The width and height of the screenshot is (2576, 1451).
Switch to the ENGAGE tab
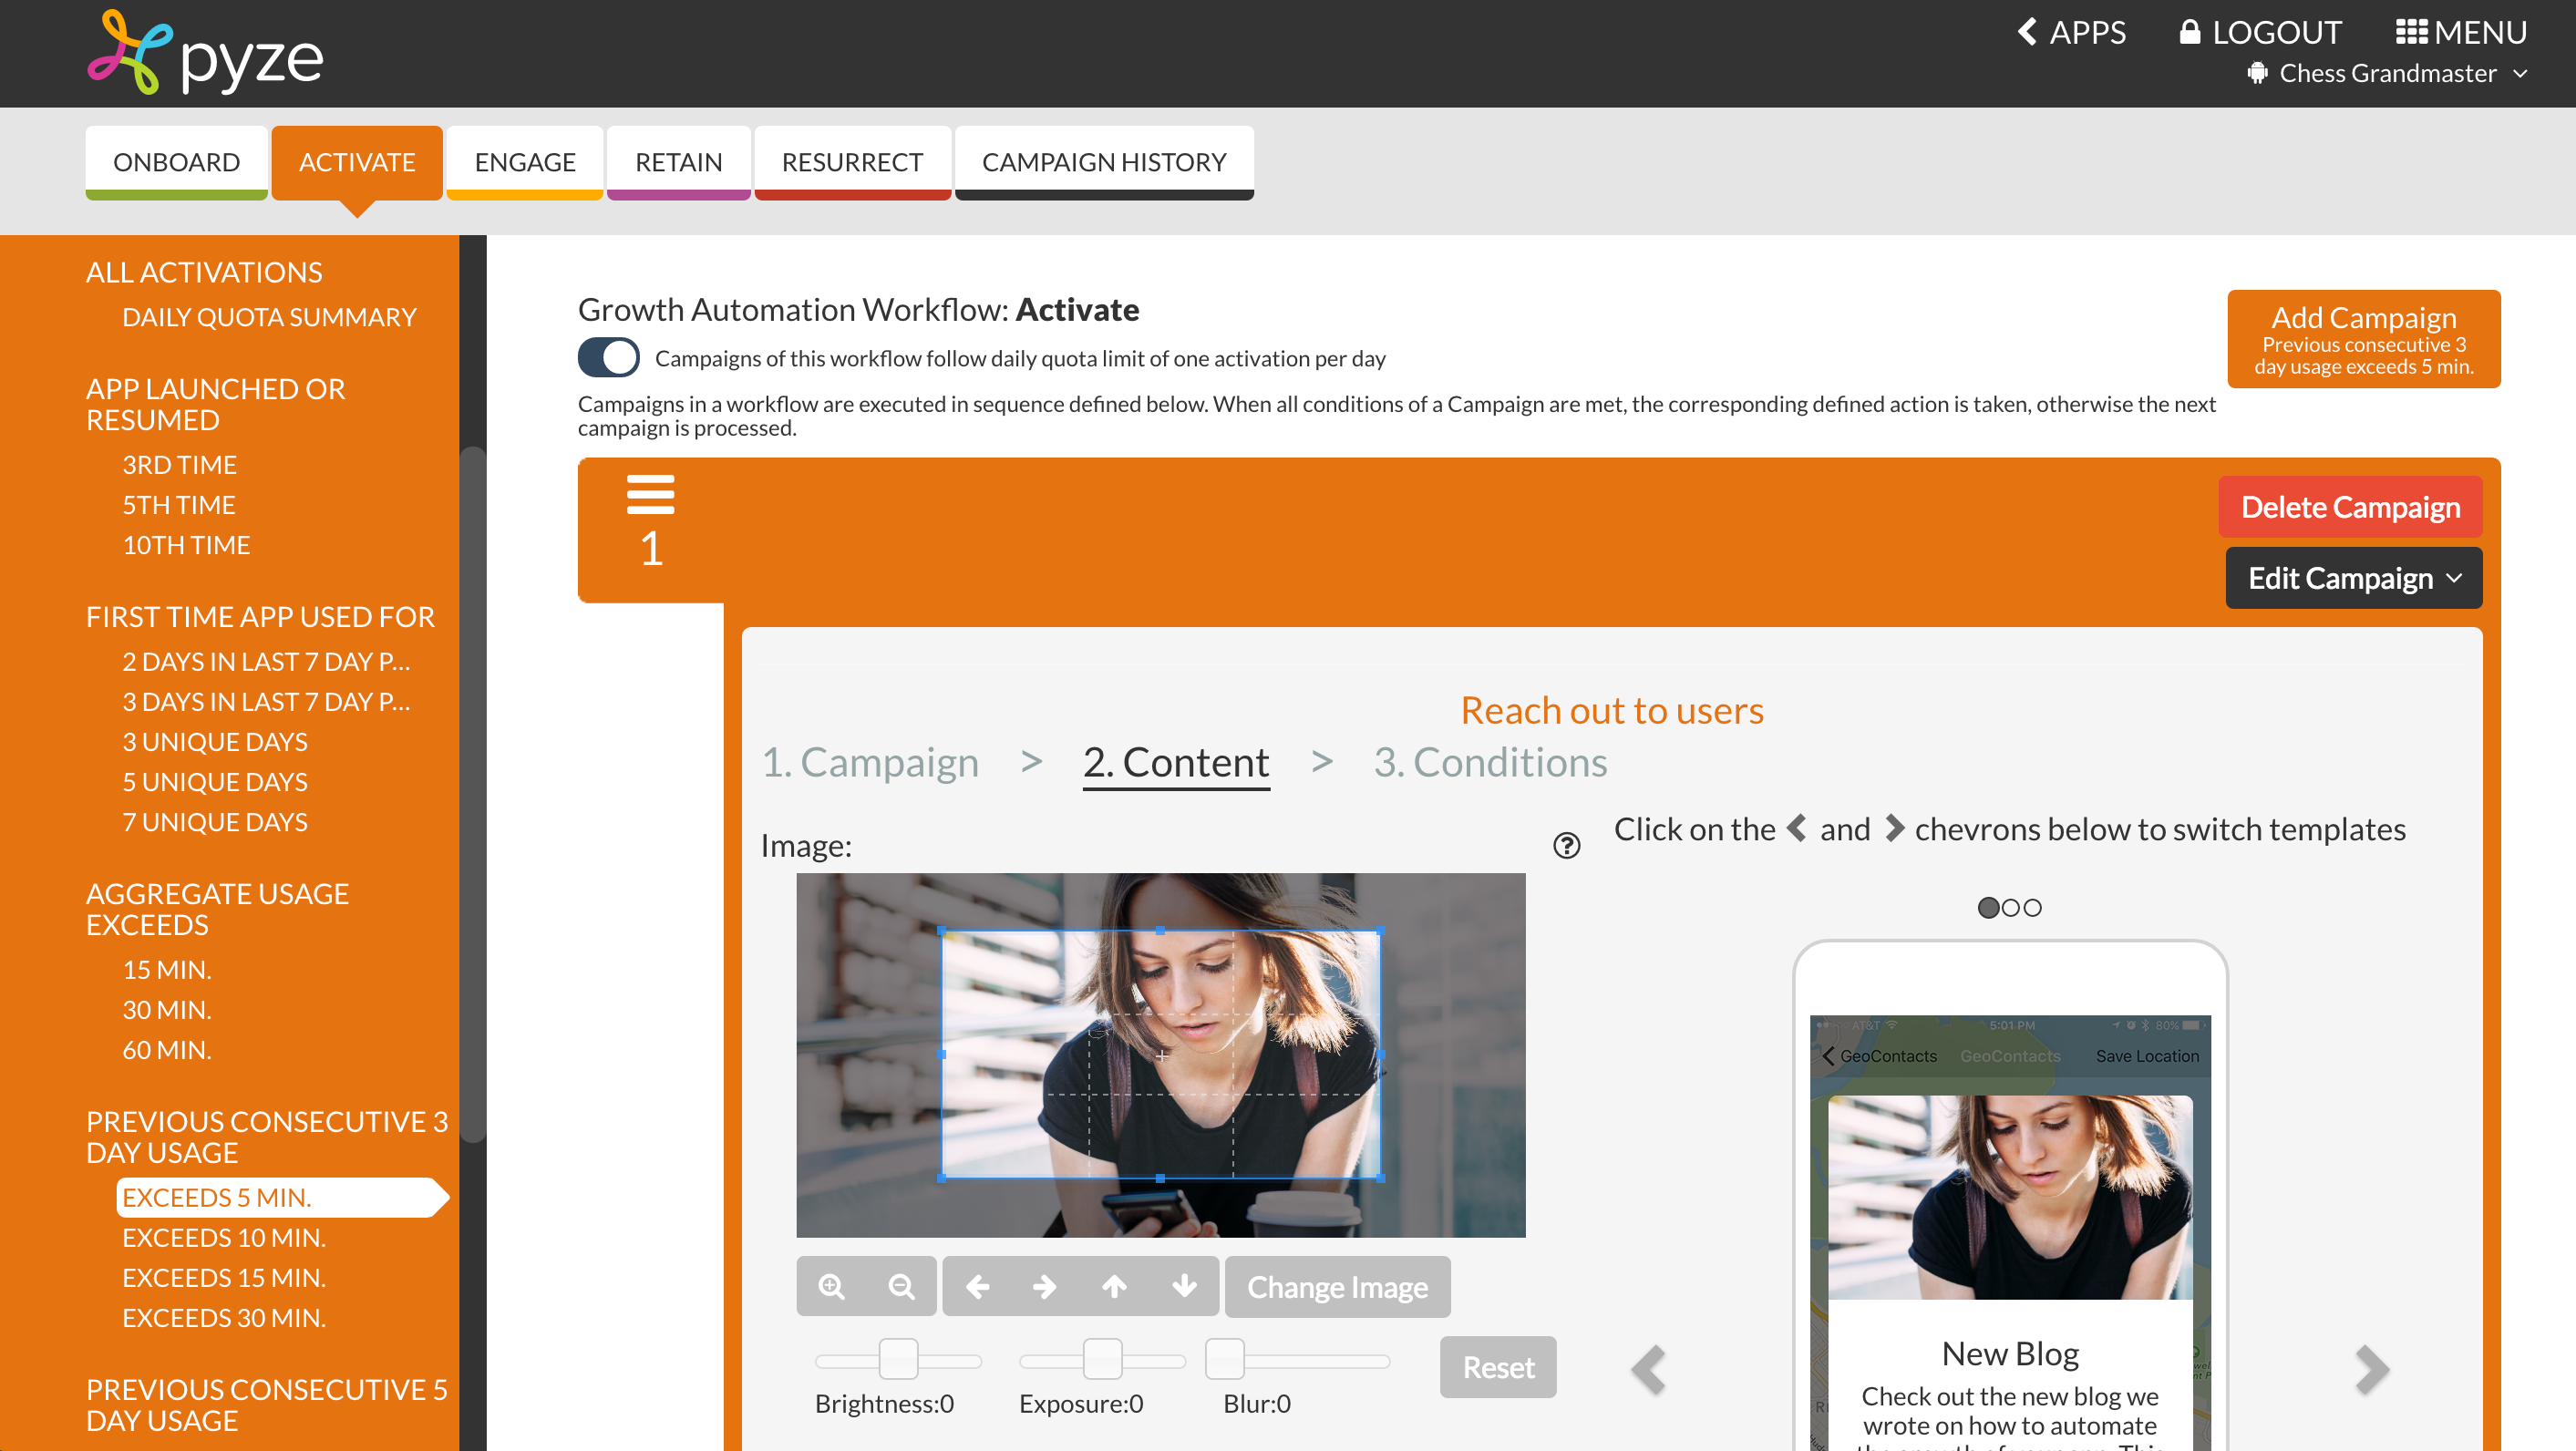click(525, 162)
